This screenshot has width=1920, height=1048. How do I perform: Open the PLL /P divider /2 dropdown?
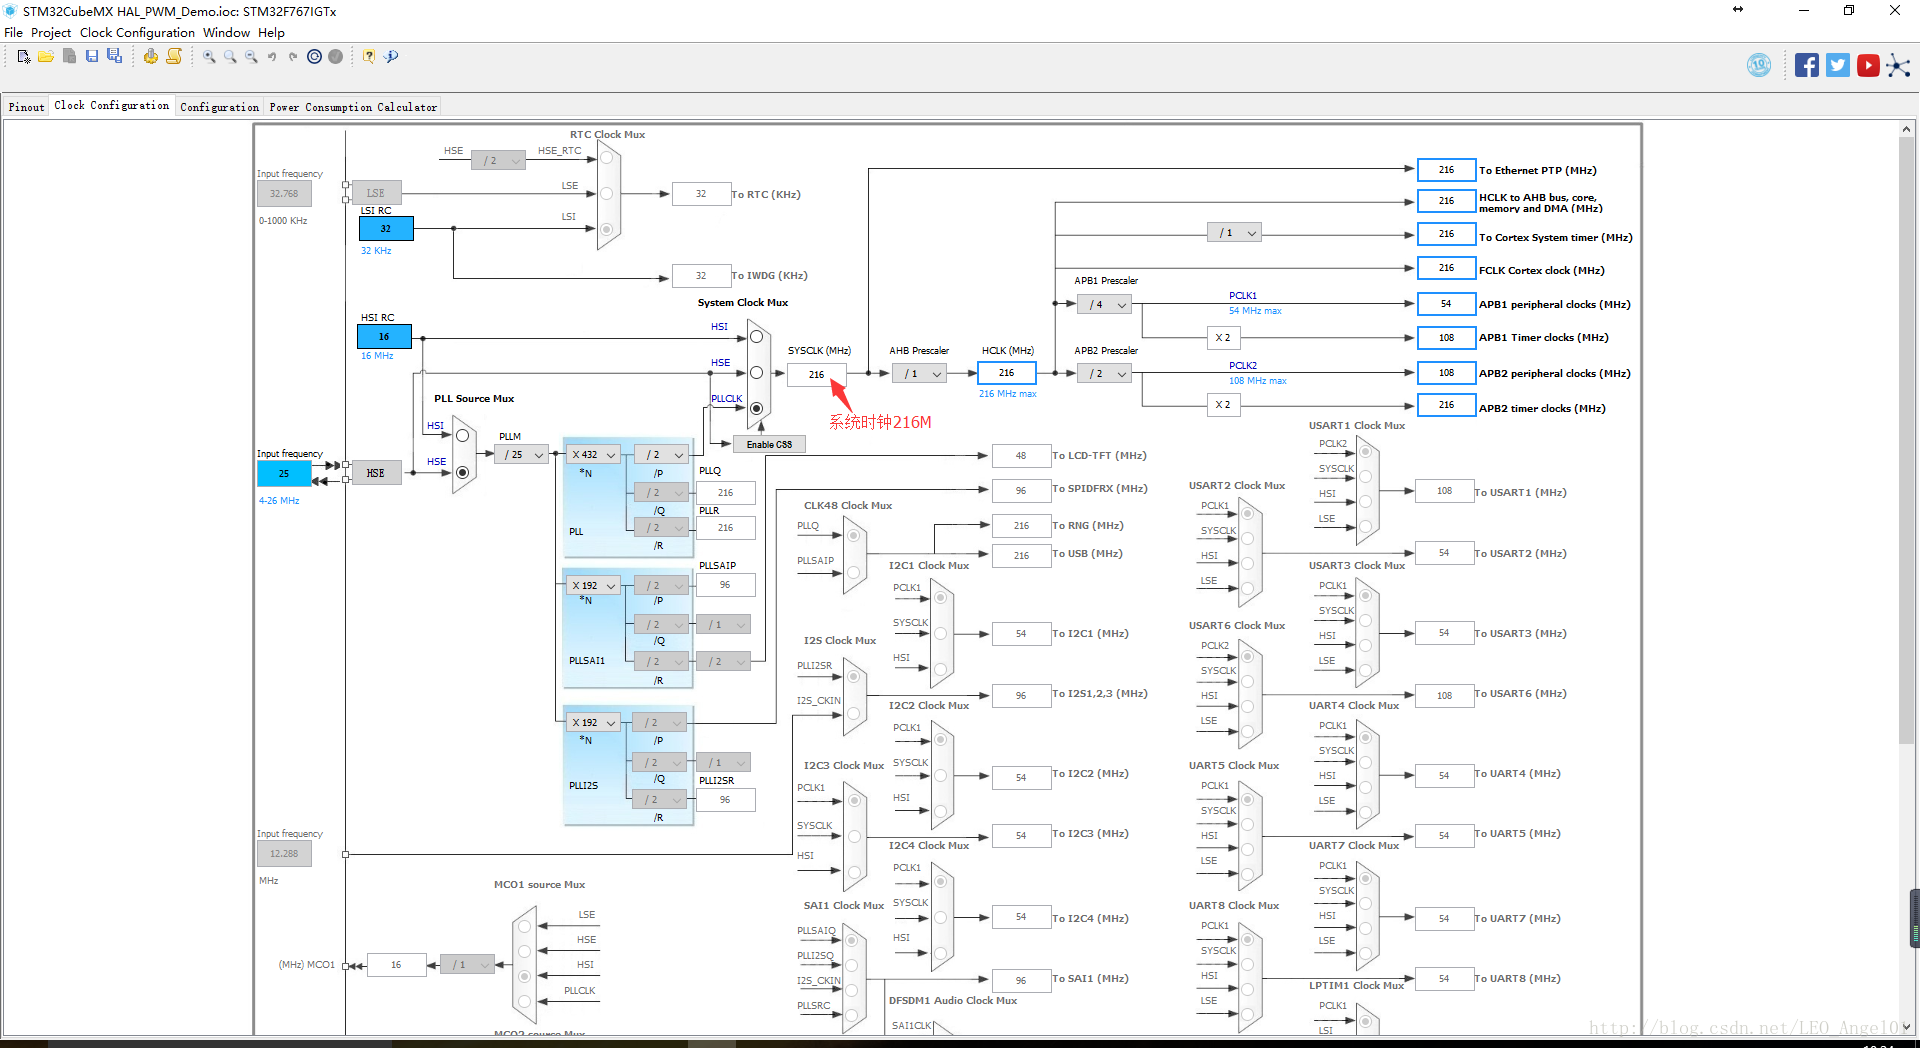coord(662,455)
